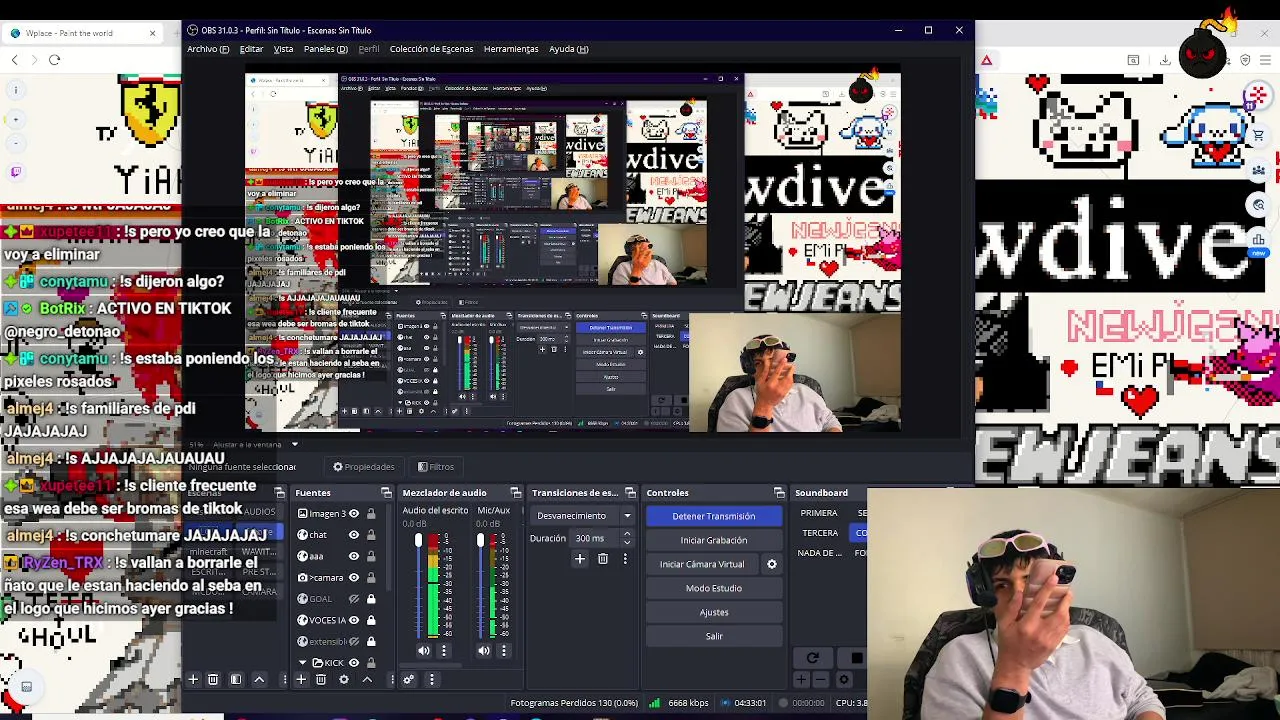Hide the Imagen 3 source
The width and height of the screenshot is (1280, 720).
[x=353, y=514]
